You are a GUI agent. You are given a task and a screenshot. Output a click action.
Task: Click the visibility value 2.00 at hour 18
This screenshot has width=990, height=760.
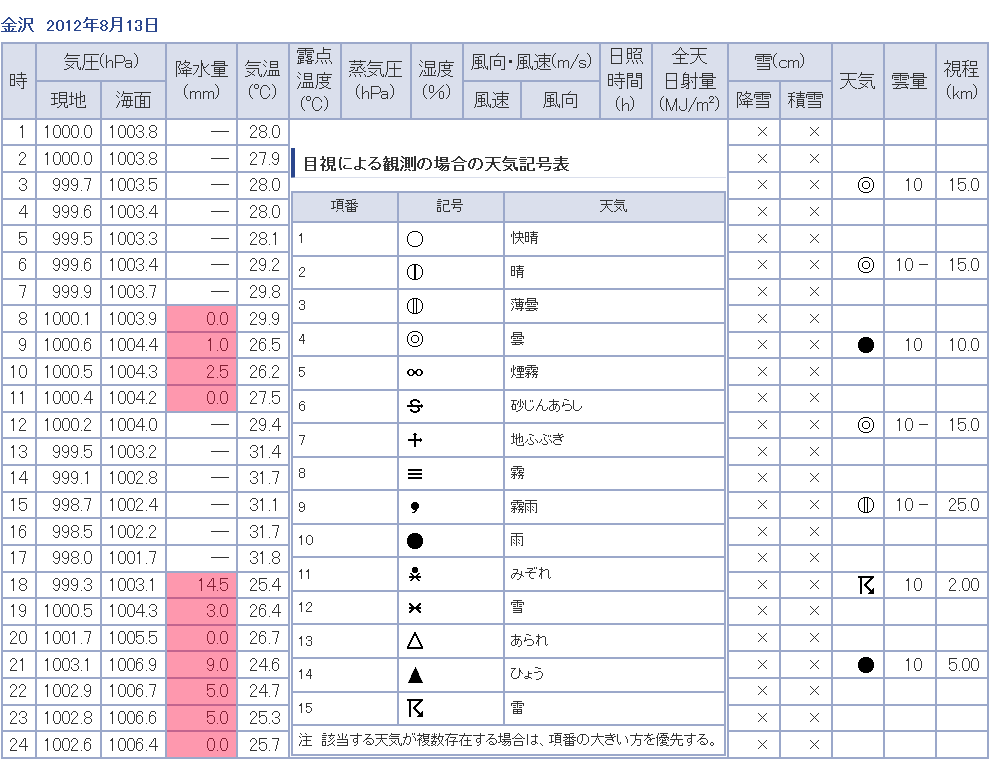(x=963, y=585)
